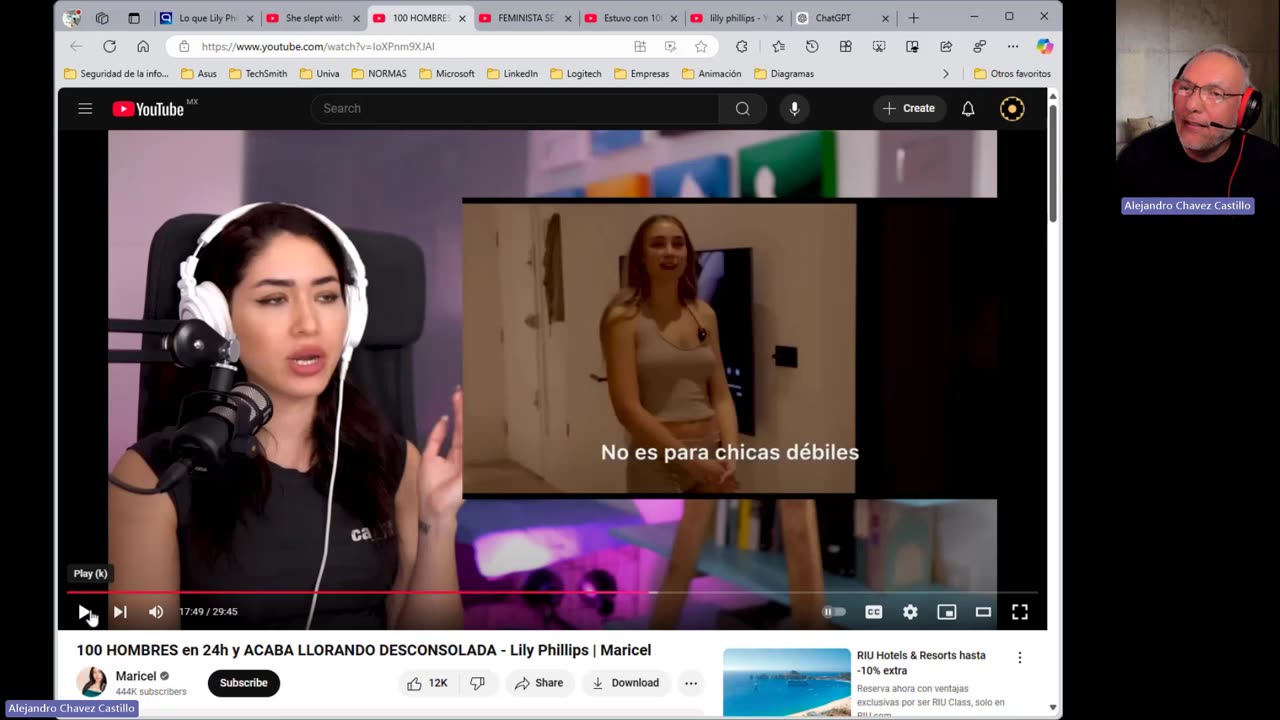The height and width of the screenshot is (720, 1280).
Task: Go to YouTube home logo
Action: (148, 109)
